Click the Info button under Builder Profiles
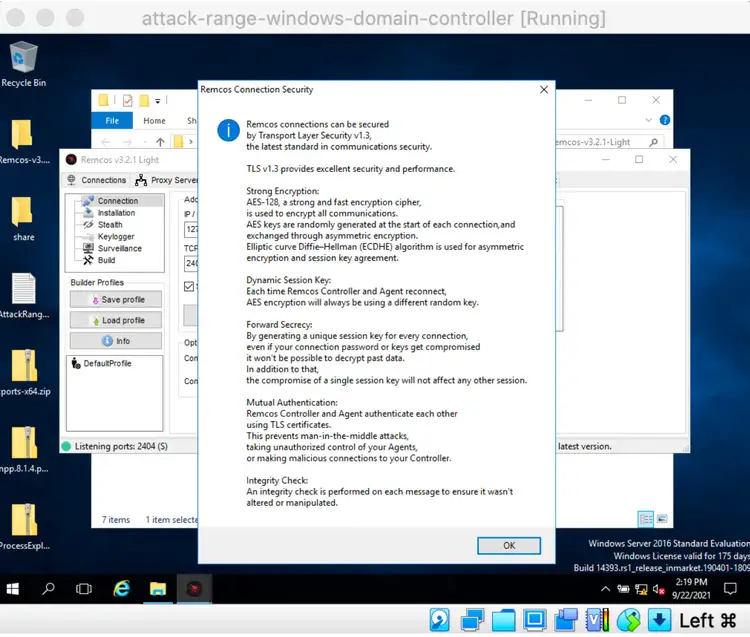 pos(114,341)
